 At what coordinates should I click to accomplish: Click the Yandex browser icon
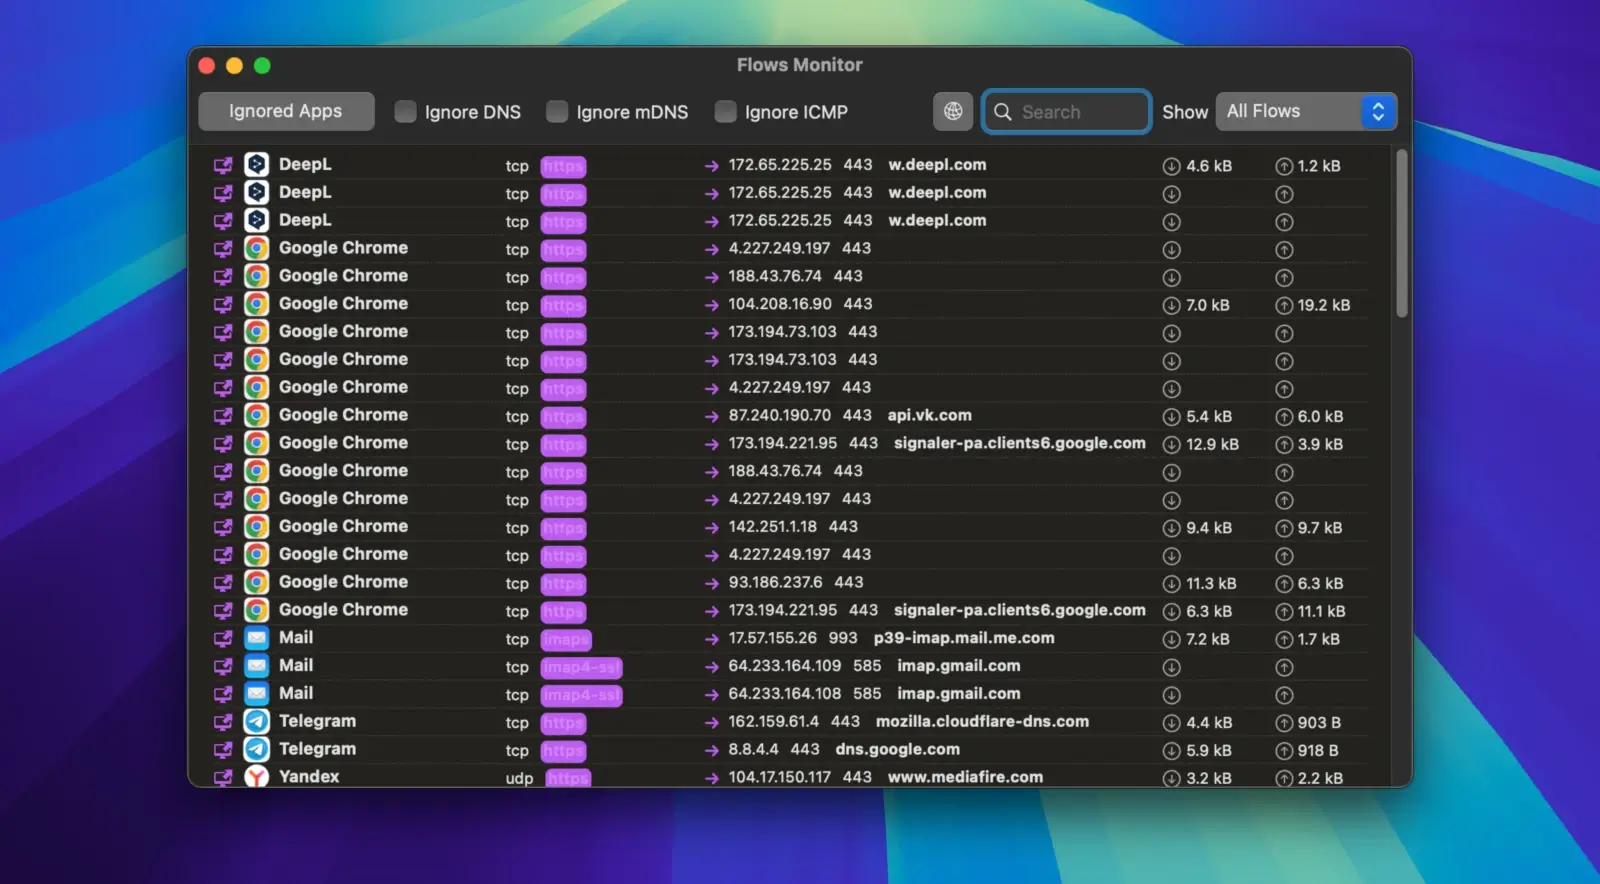tap(257, 777)
